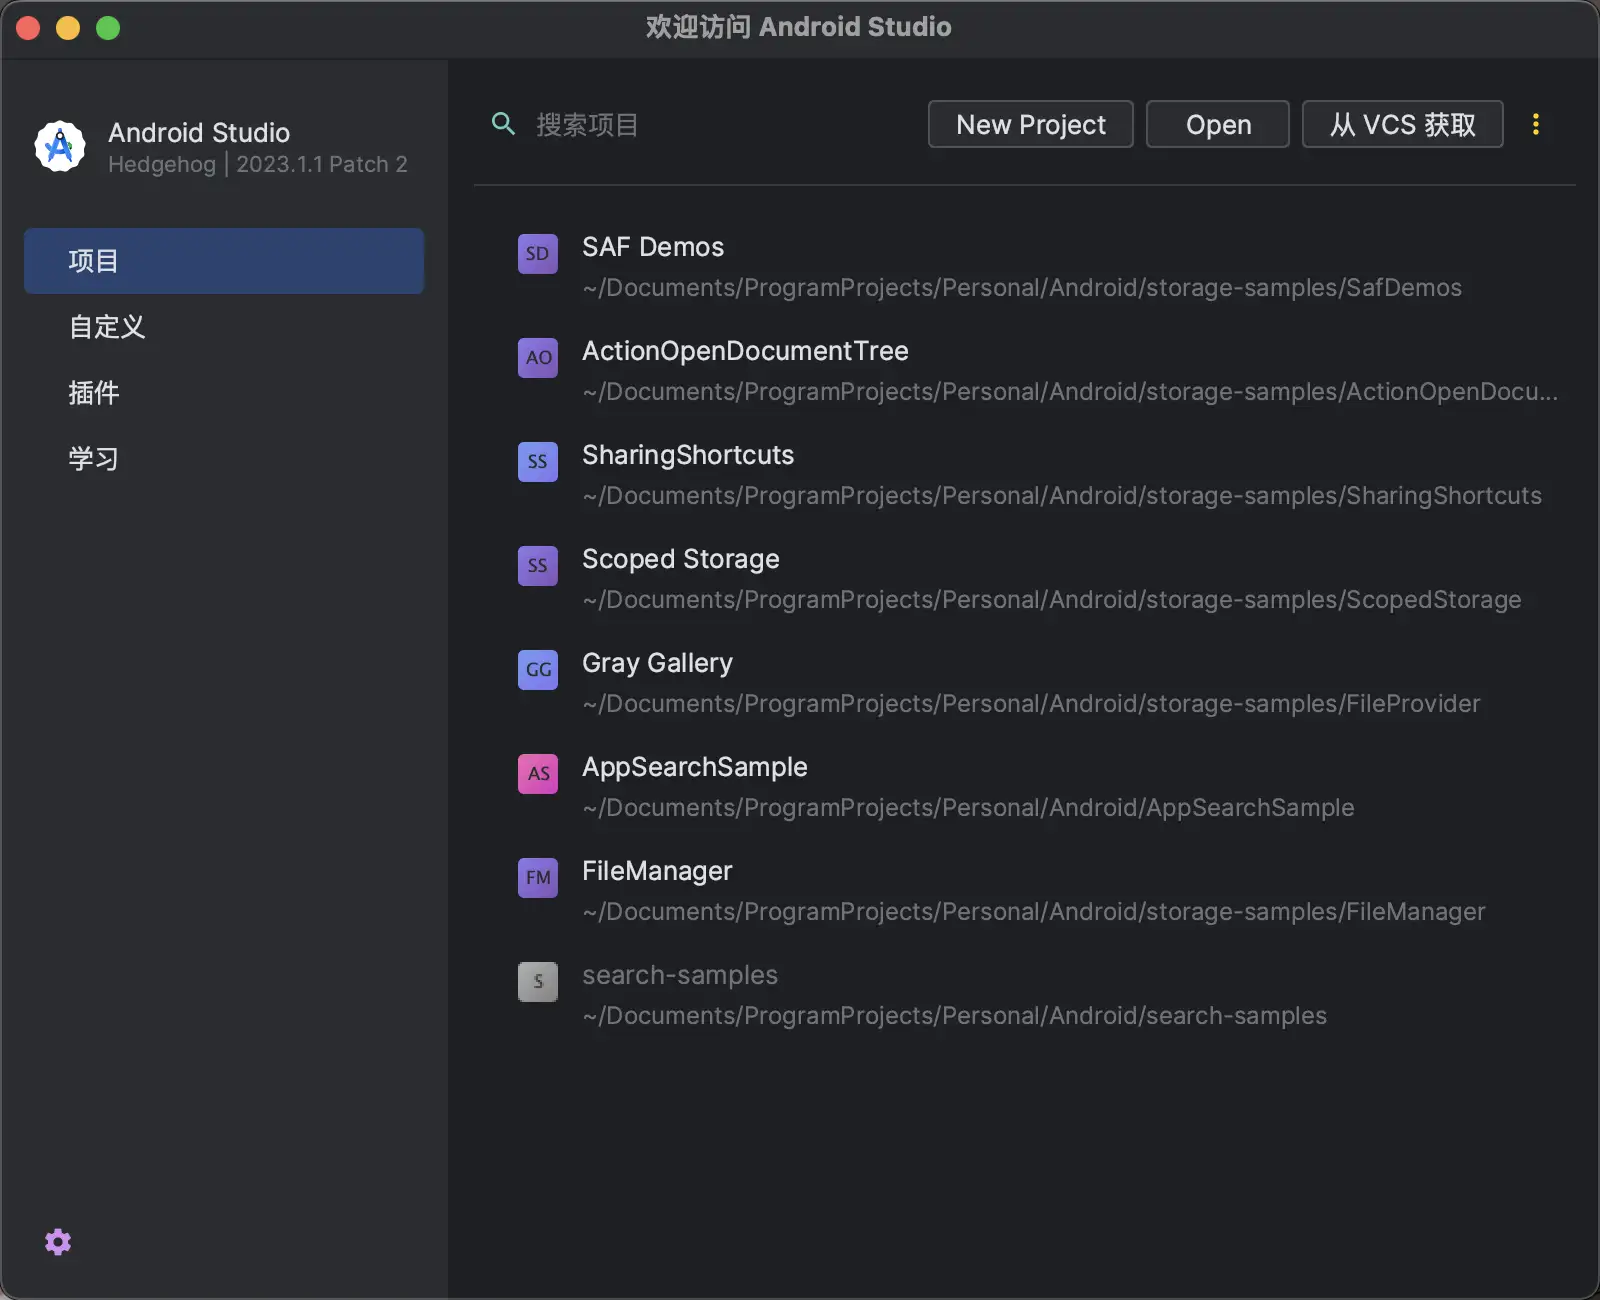Click the Open button
Screen dimensions: 1600x1300
click(1218, 124)
